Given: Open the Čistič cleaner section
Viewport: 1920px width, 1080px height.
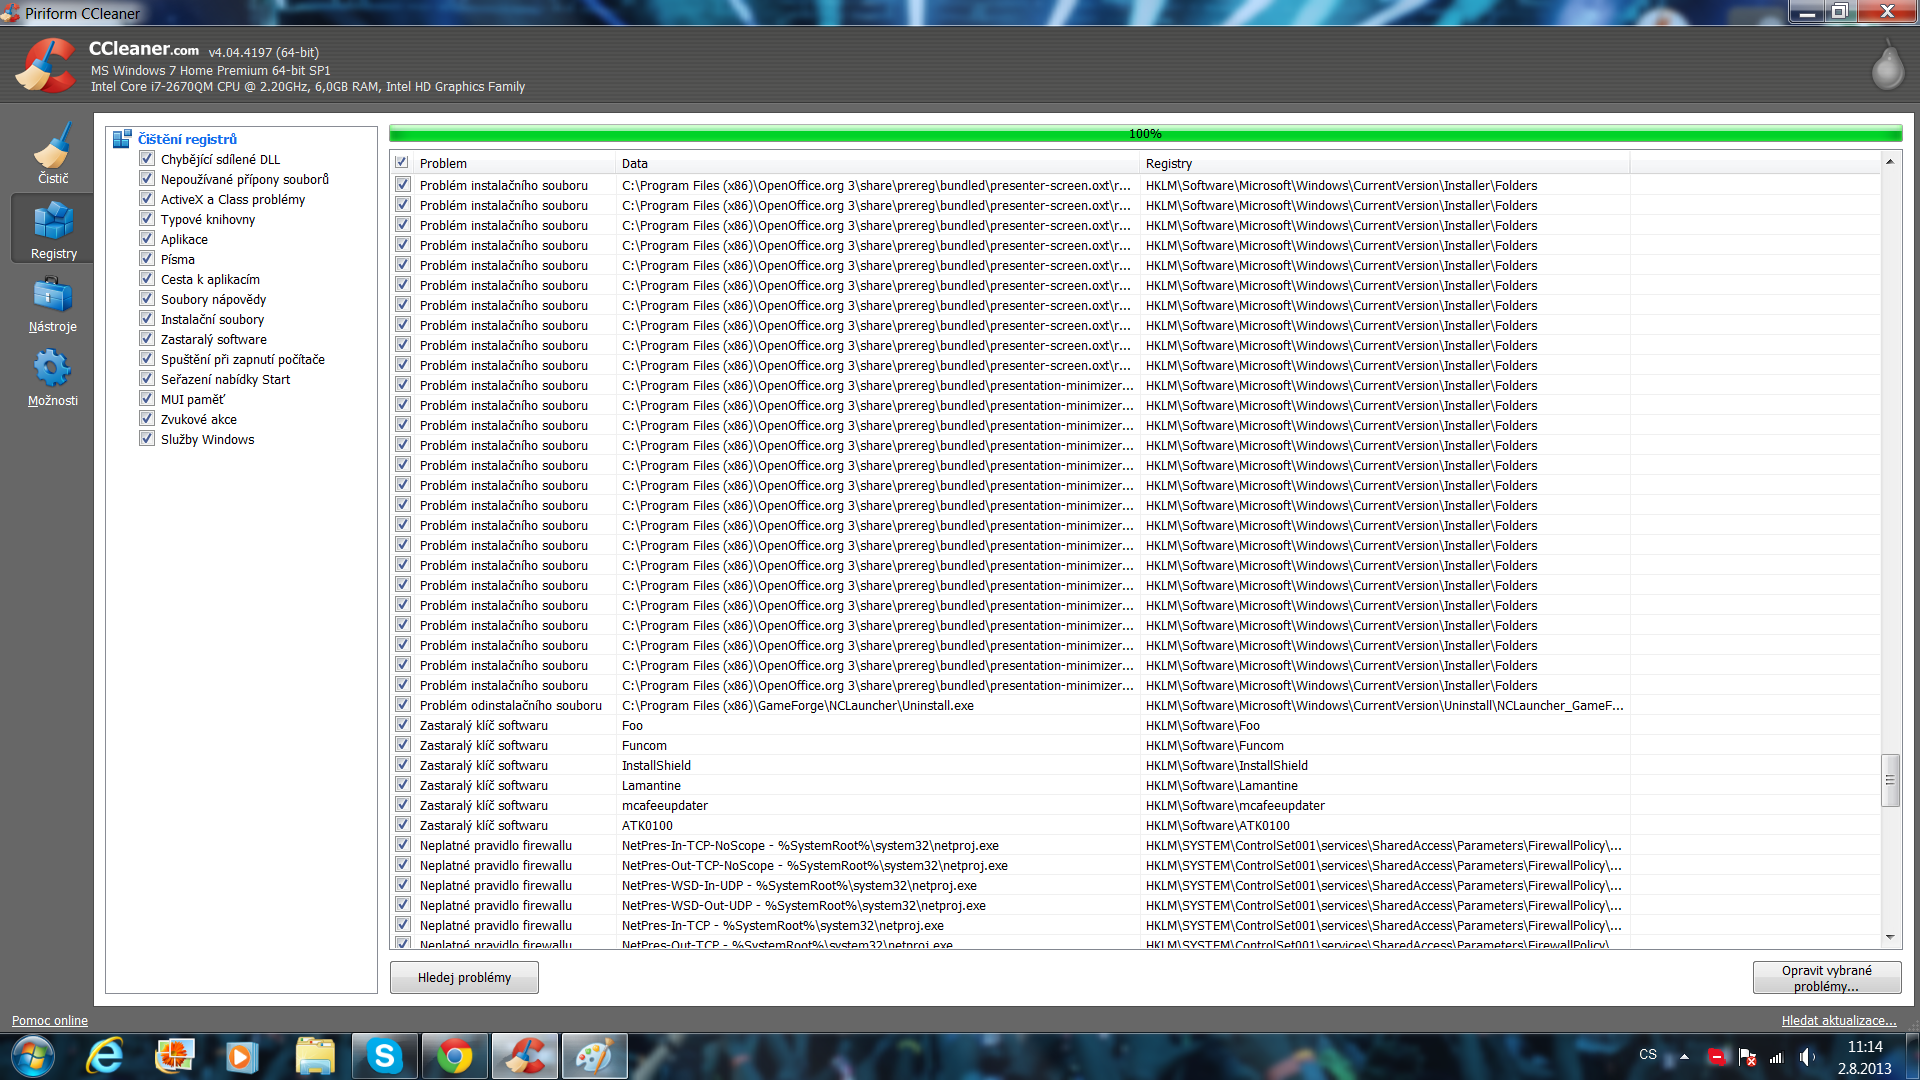Looking at the screenshot, I should pyautogui.click(x=53, y=152).
